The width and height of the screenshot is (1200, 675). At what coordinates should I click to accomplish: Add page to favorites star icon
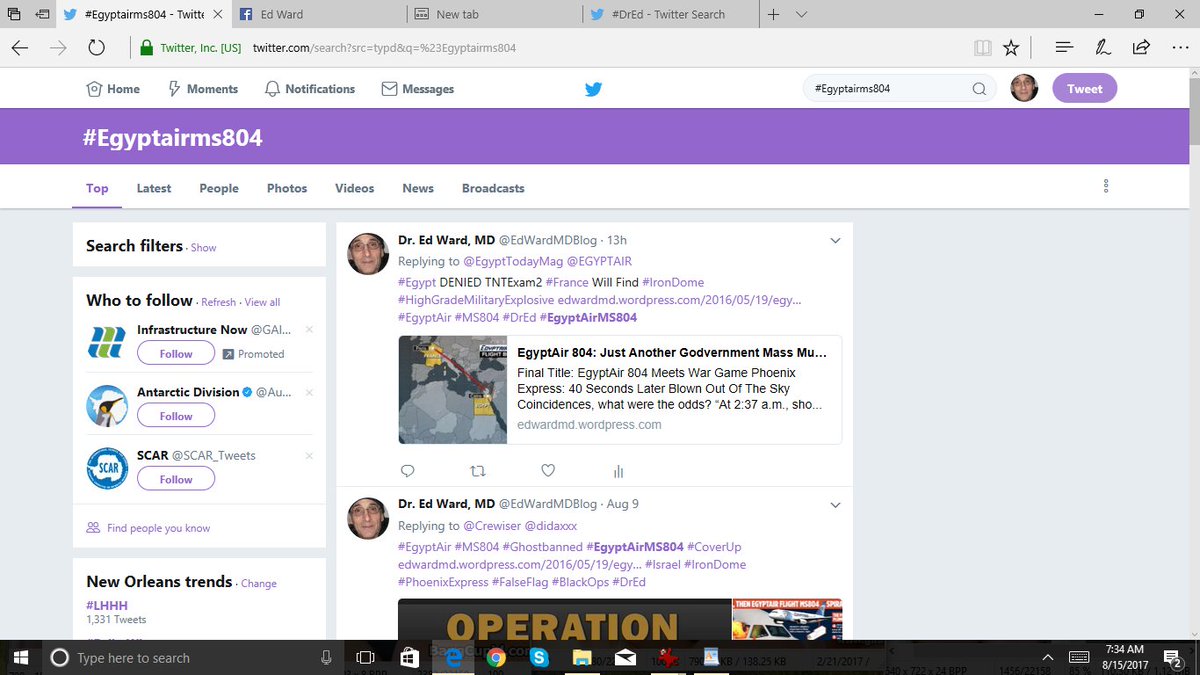pos(1011,47)
